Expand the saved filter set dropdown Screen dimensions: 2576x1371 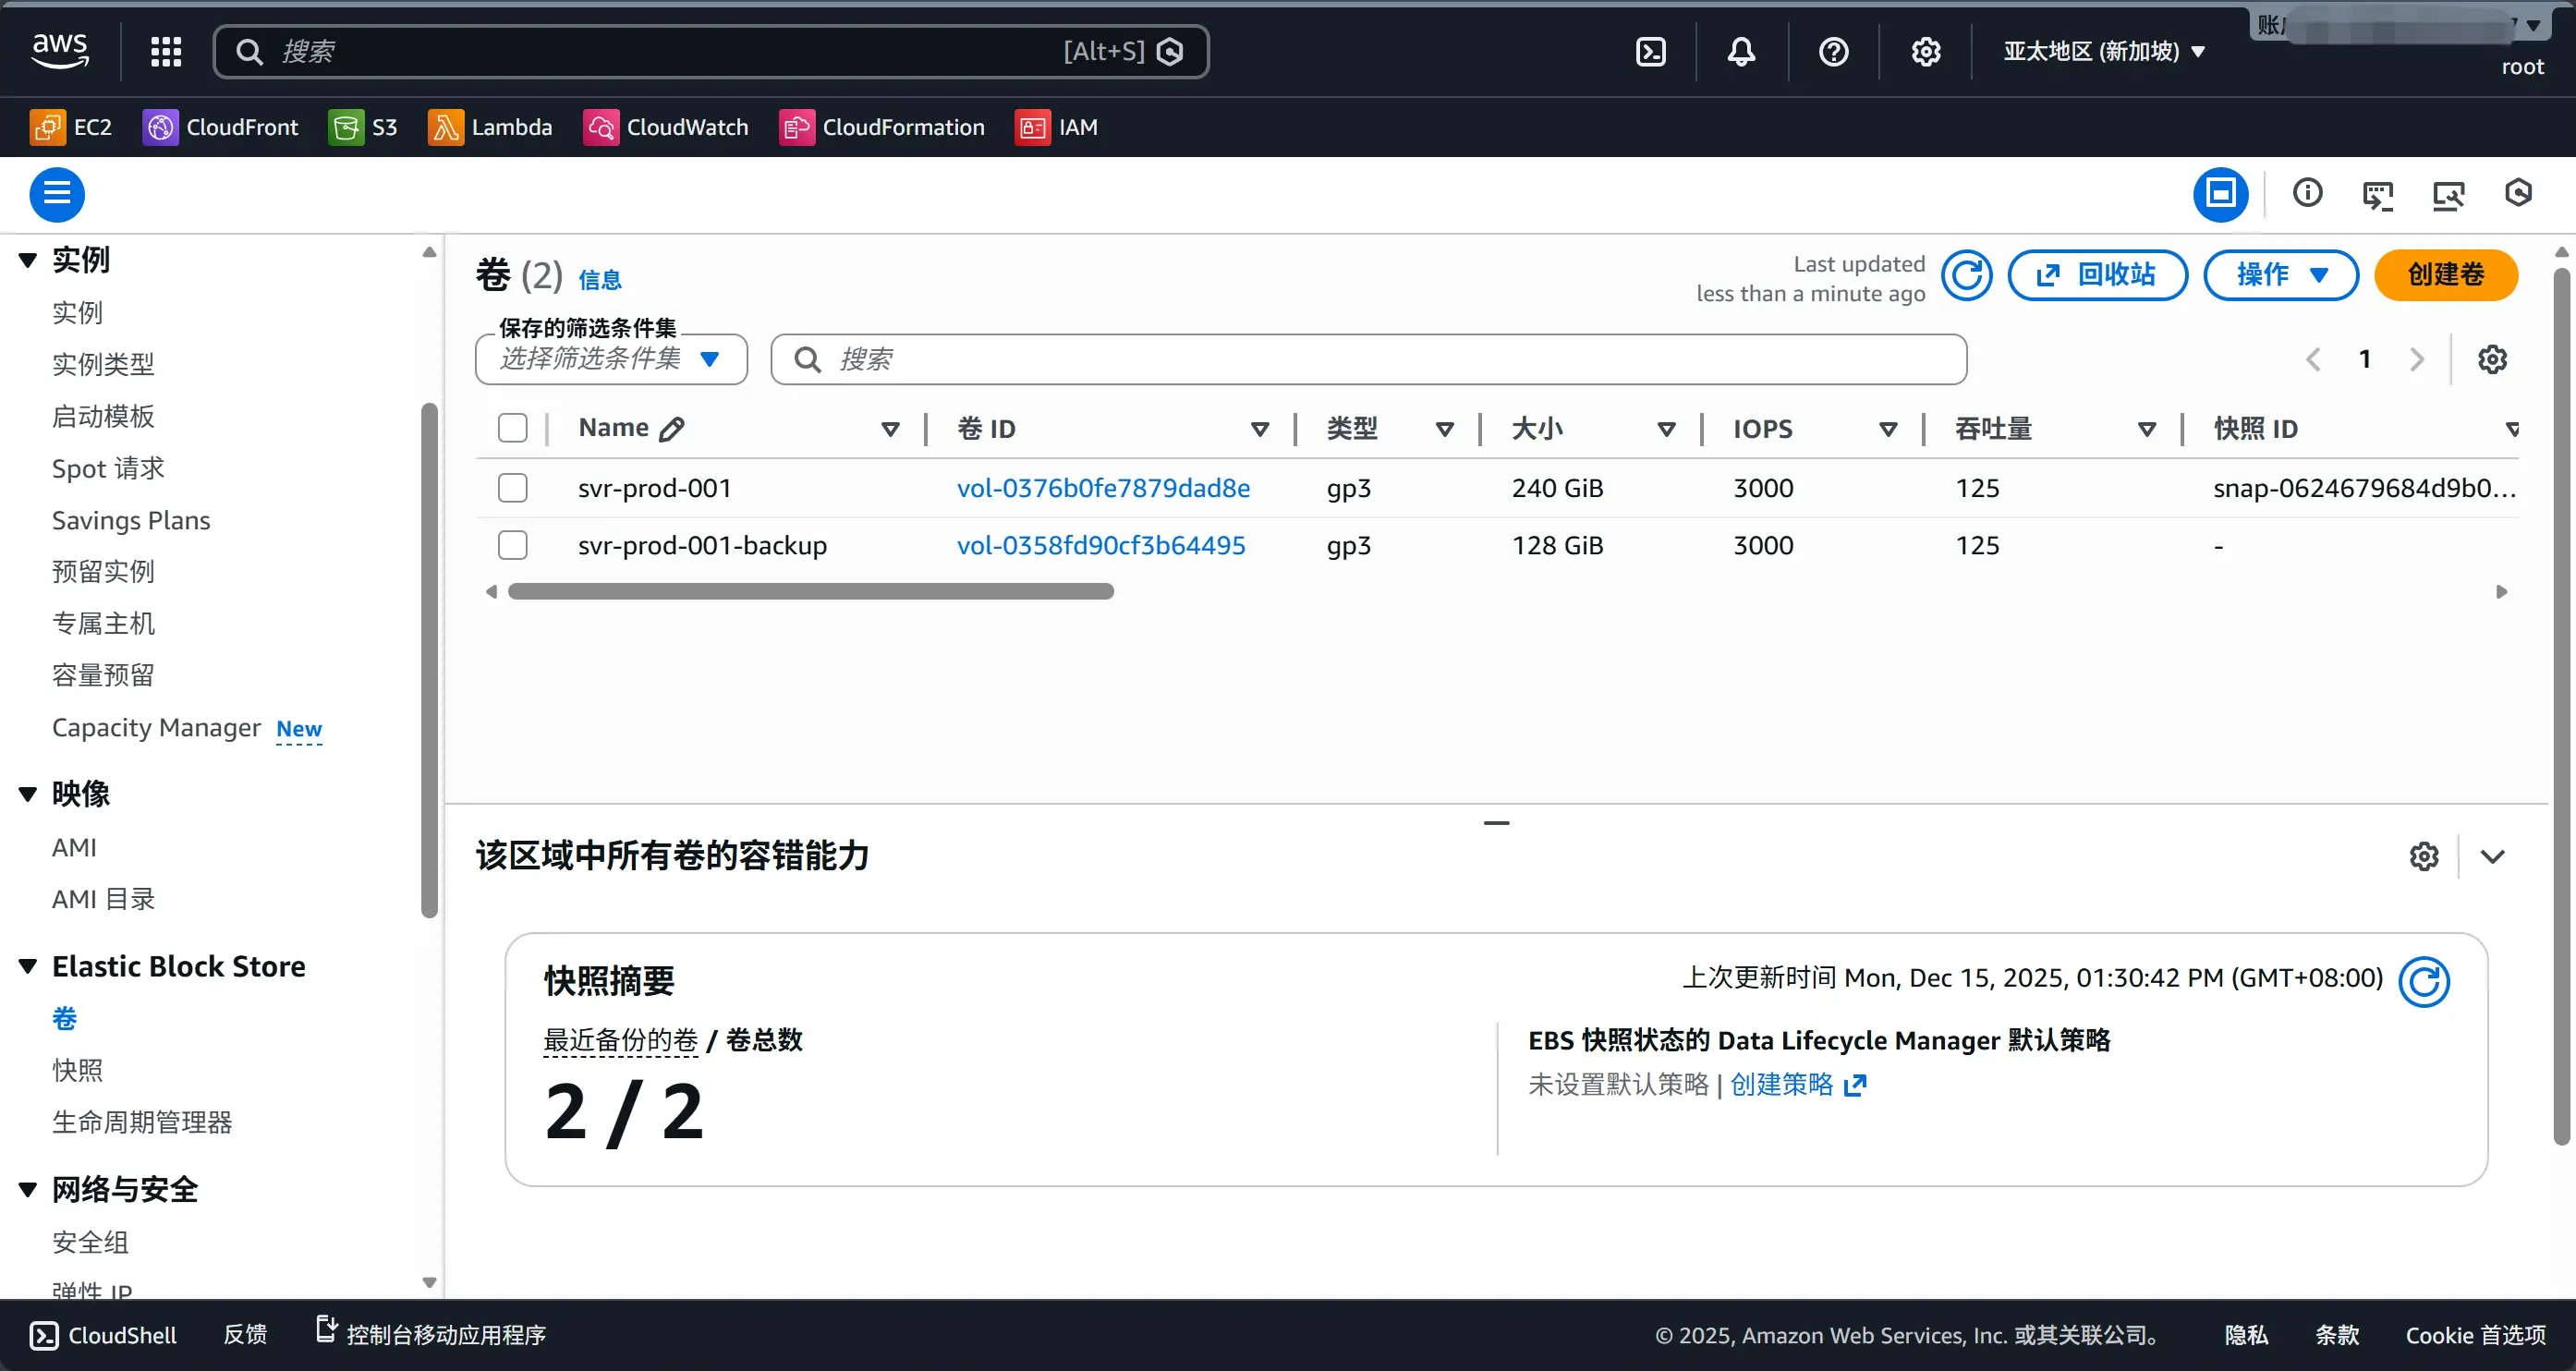(610, 358)
